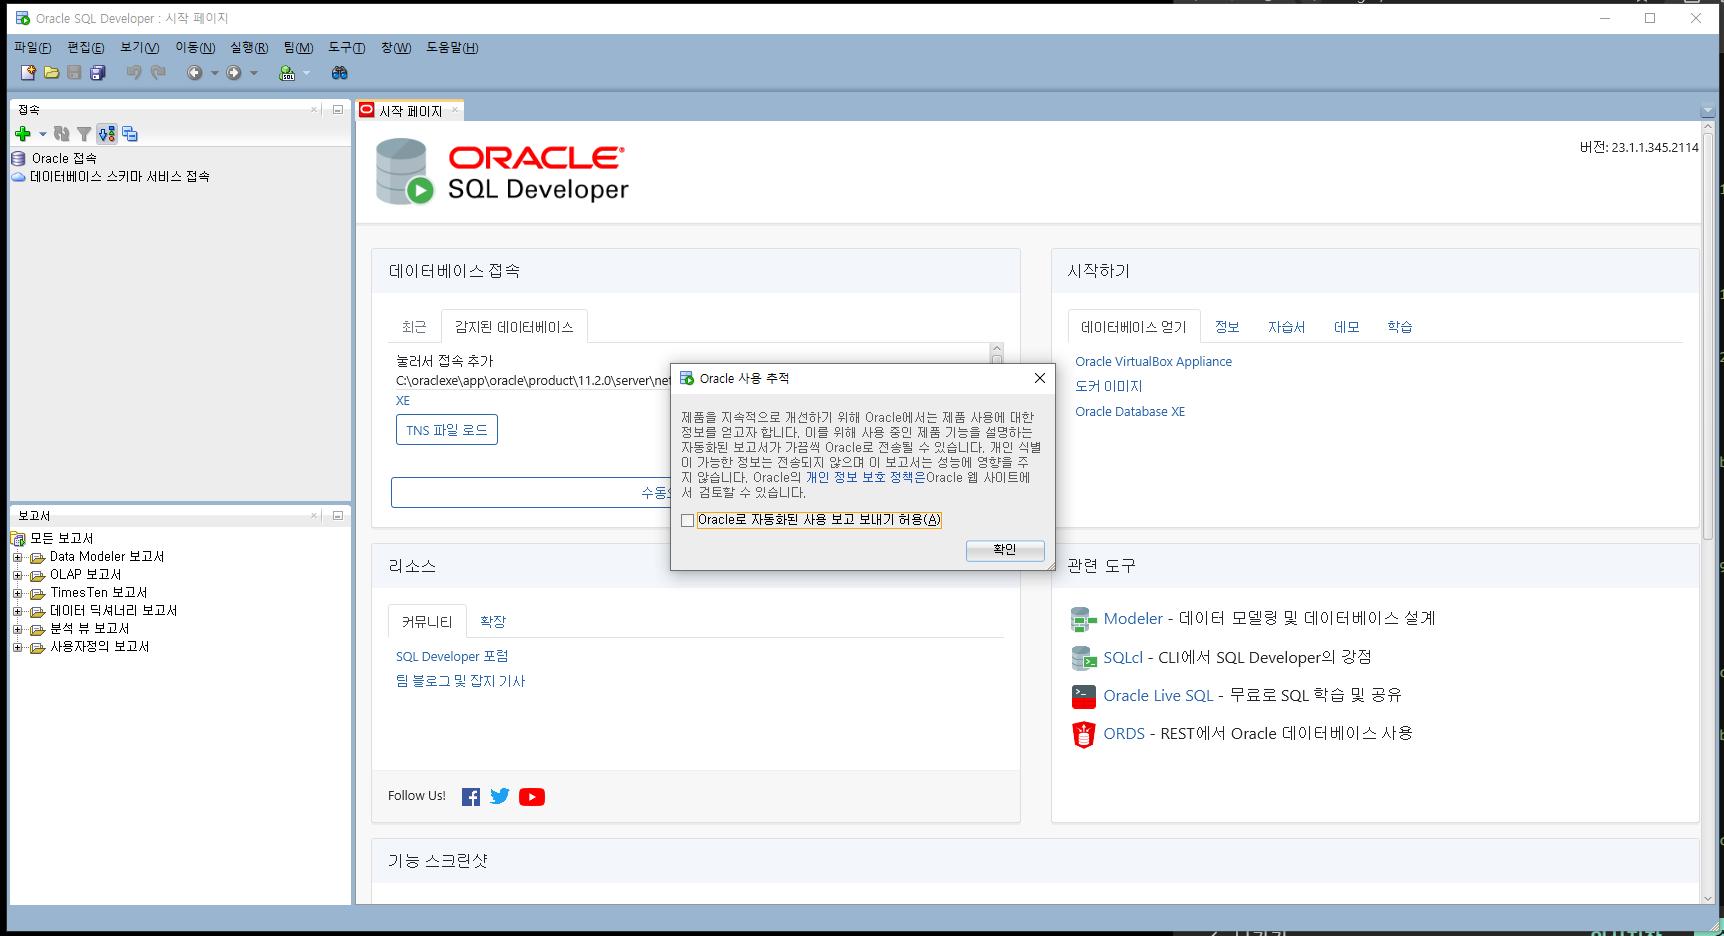Open a file using the yellow folder icon

pos(51,73)
